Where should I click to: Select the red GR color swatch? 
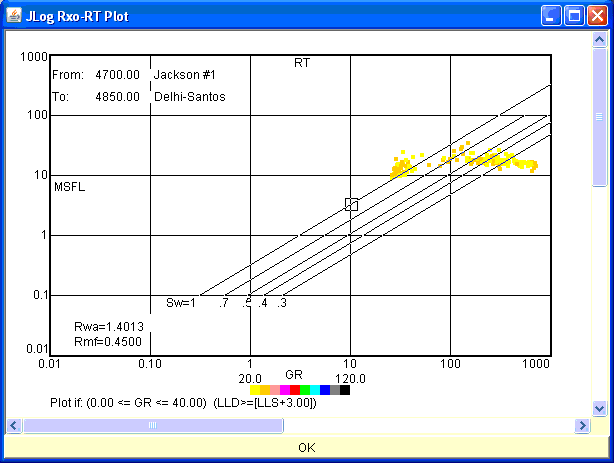coord(295,390)
